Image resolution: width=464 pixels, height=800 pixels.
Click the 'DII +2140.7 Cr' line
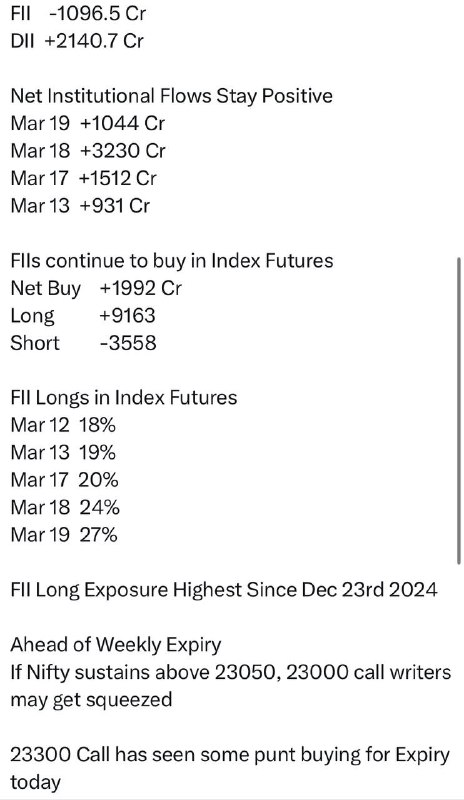pos(77,40)
